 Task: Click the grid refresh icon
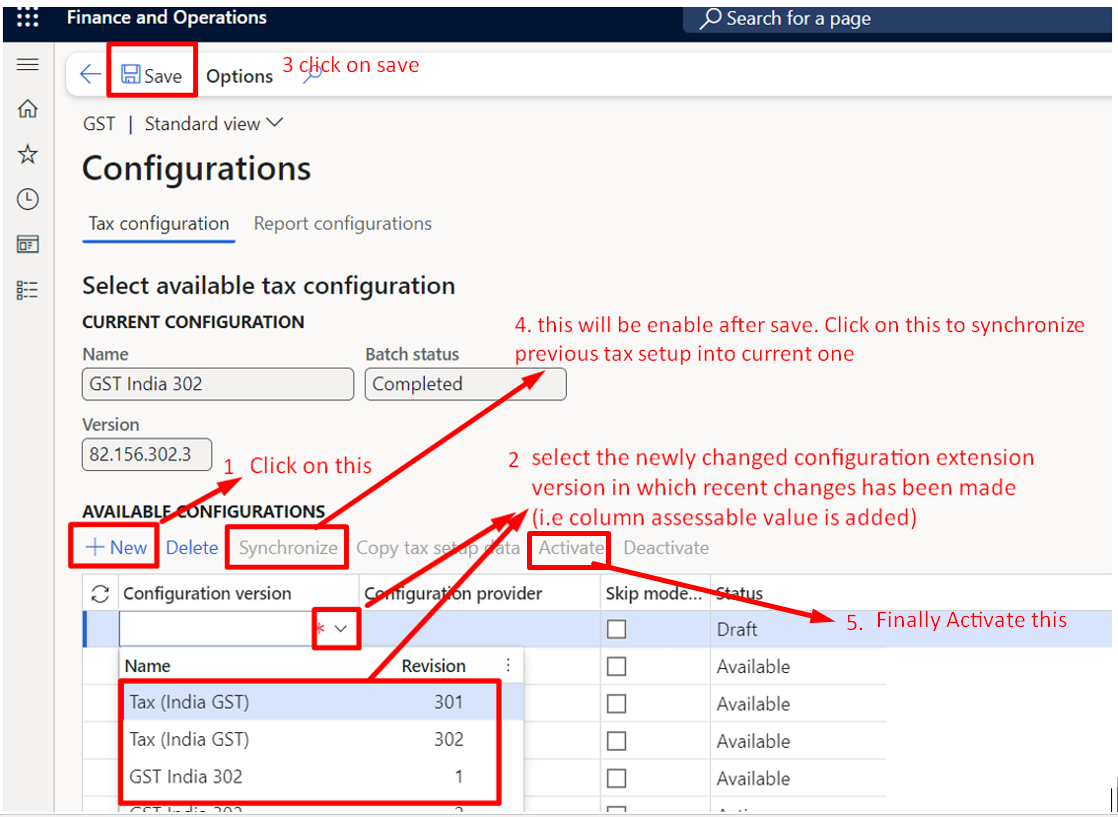point(101,594)
